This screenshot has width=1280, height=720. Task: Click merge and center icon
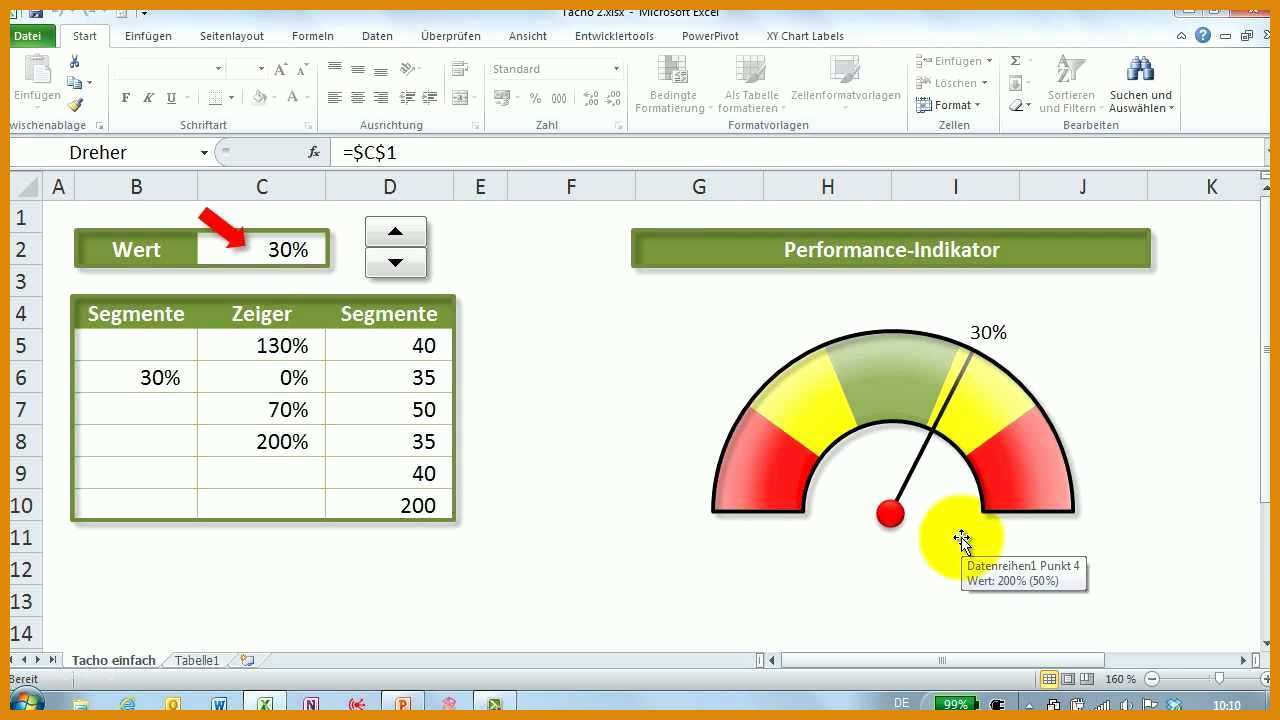460,98
